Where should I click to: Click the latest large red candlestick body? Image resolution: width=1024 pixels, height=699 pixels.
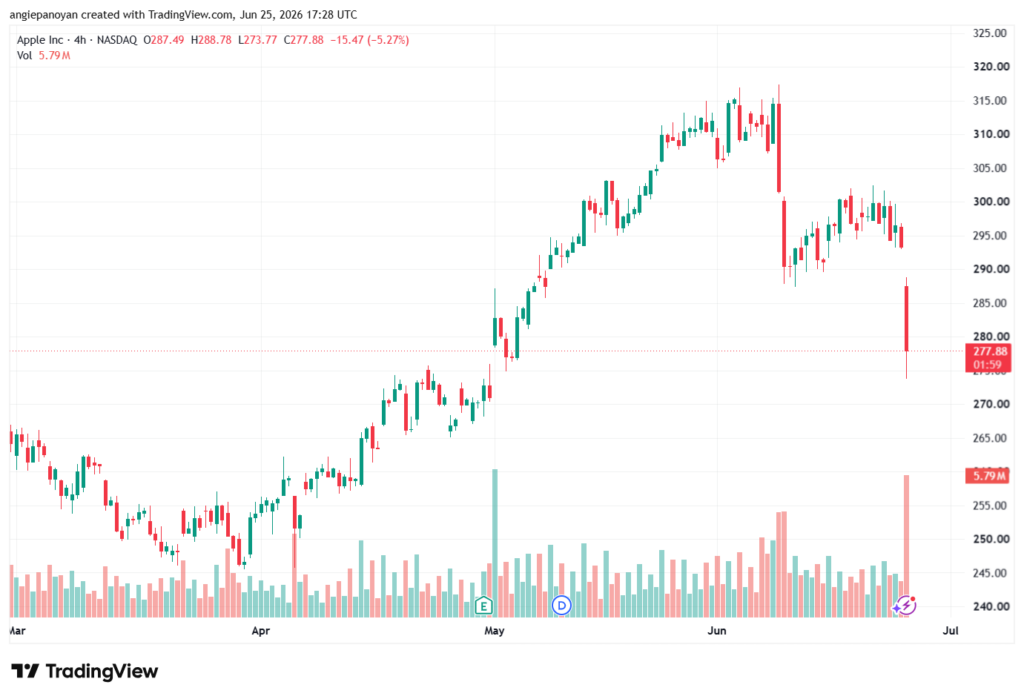coord(906,319)
